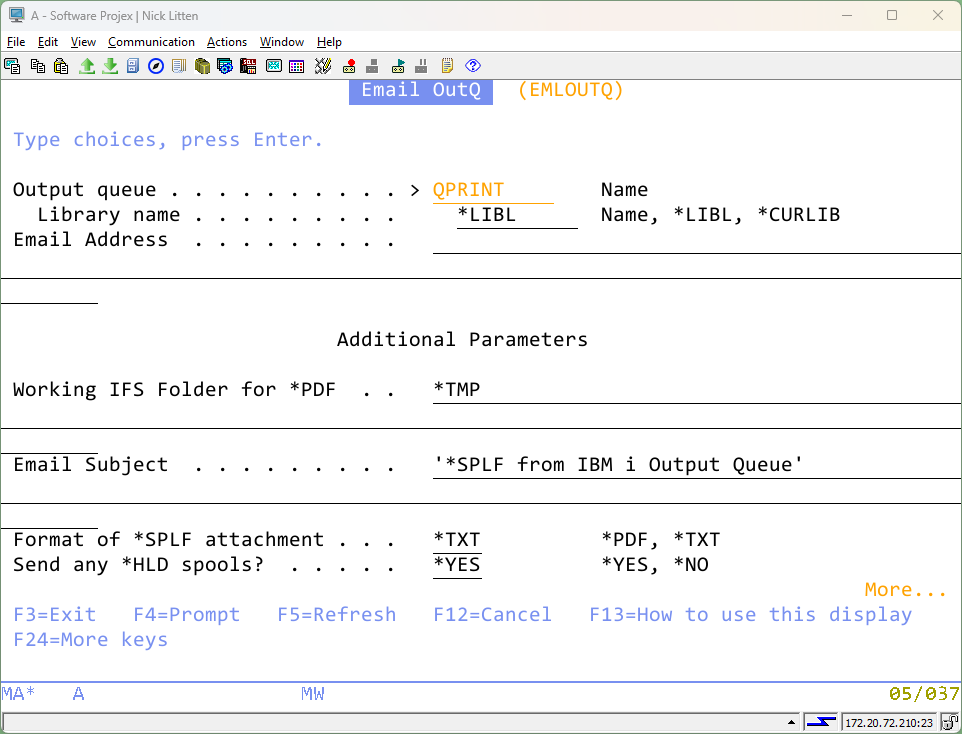
Task: Click the Email OutQ title
Action: [421, 90]
